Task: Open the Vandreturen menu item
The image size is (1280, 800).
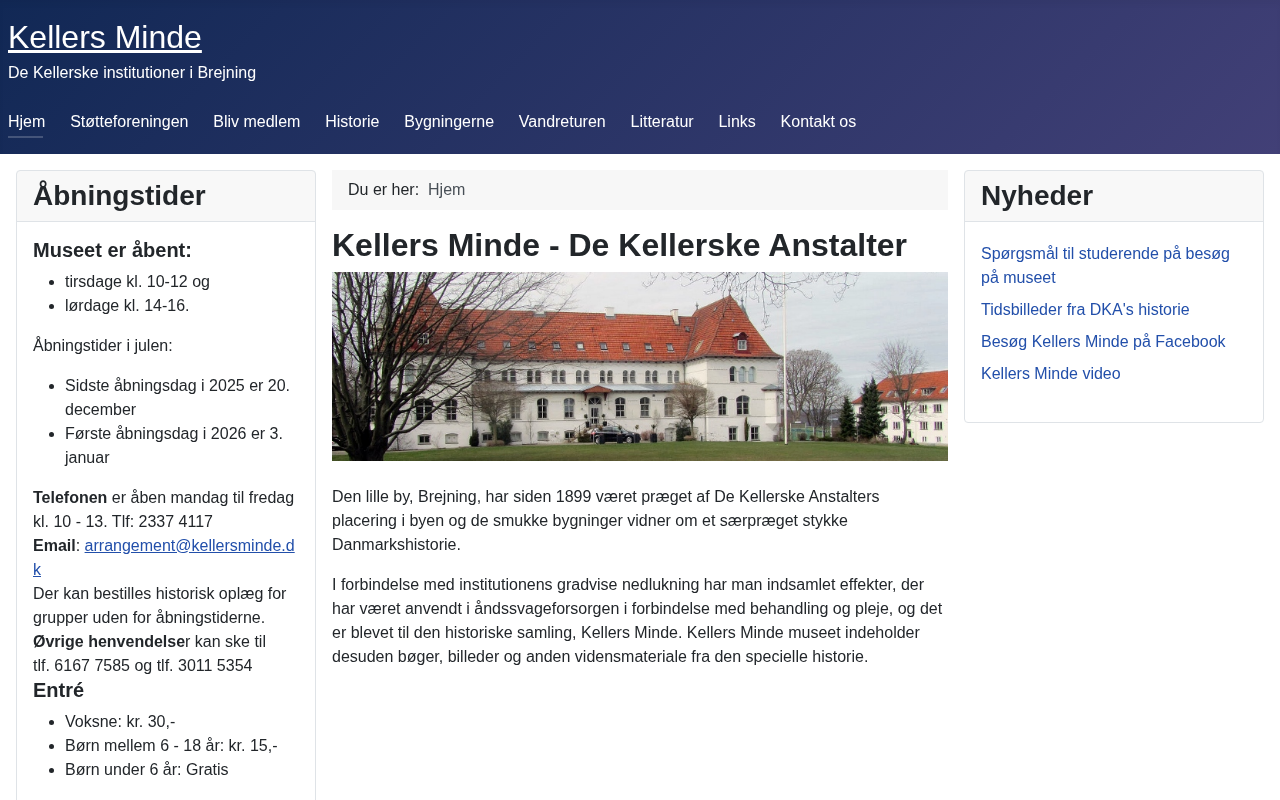Action: [562, 122]
